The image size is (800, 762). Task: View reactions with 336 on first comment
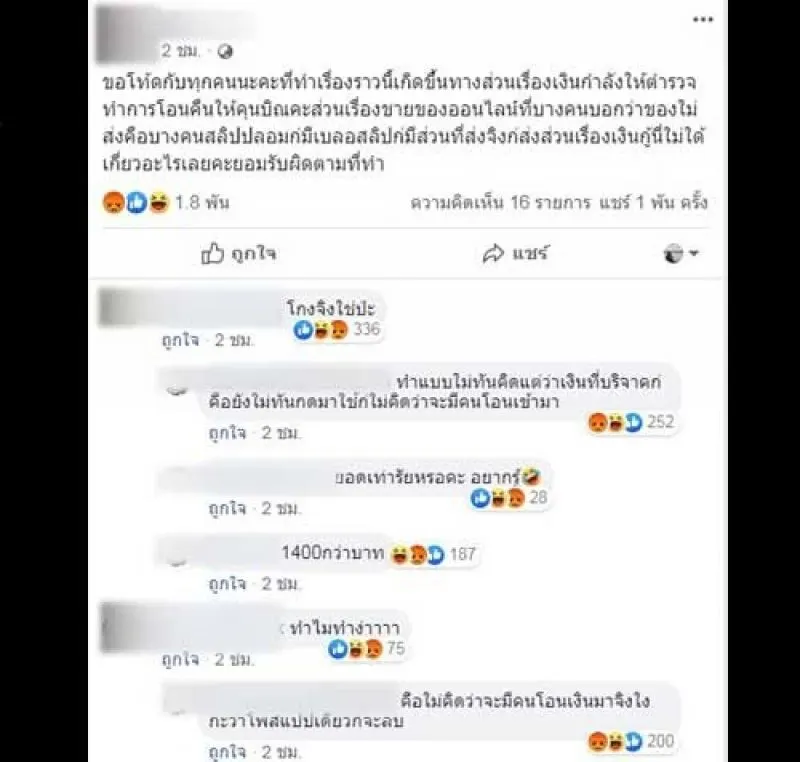pos(337,329)
